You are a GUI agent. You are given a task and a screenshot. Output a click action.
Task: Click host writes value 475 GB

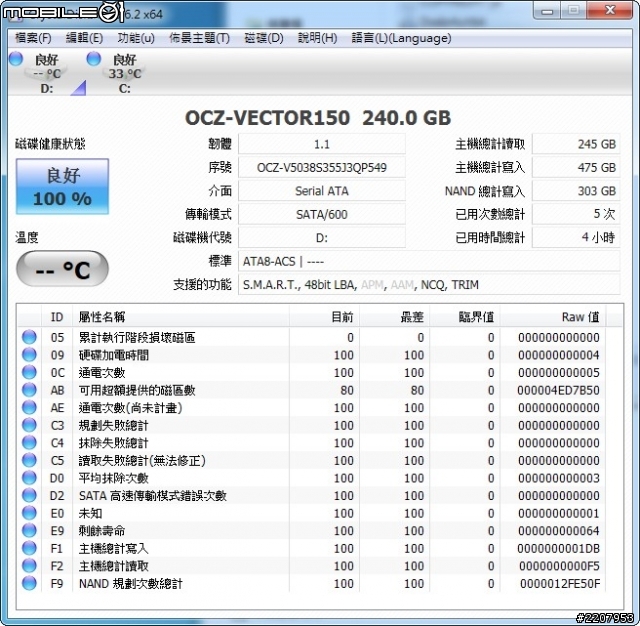(x=576, y=167)
